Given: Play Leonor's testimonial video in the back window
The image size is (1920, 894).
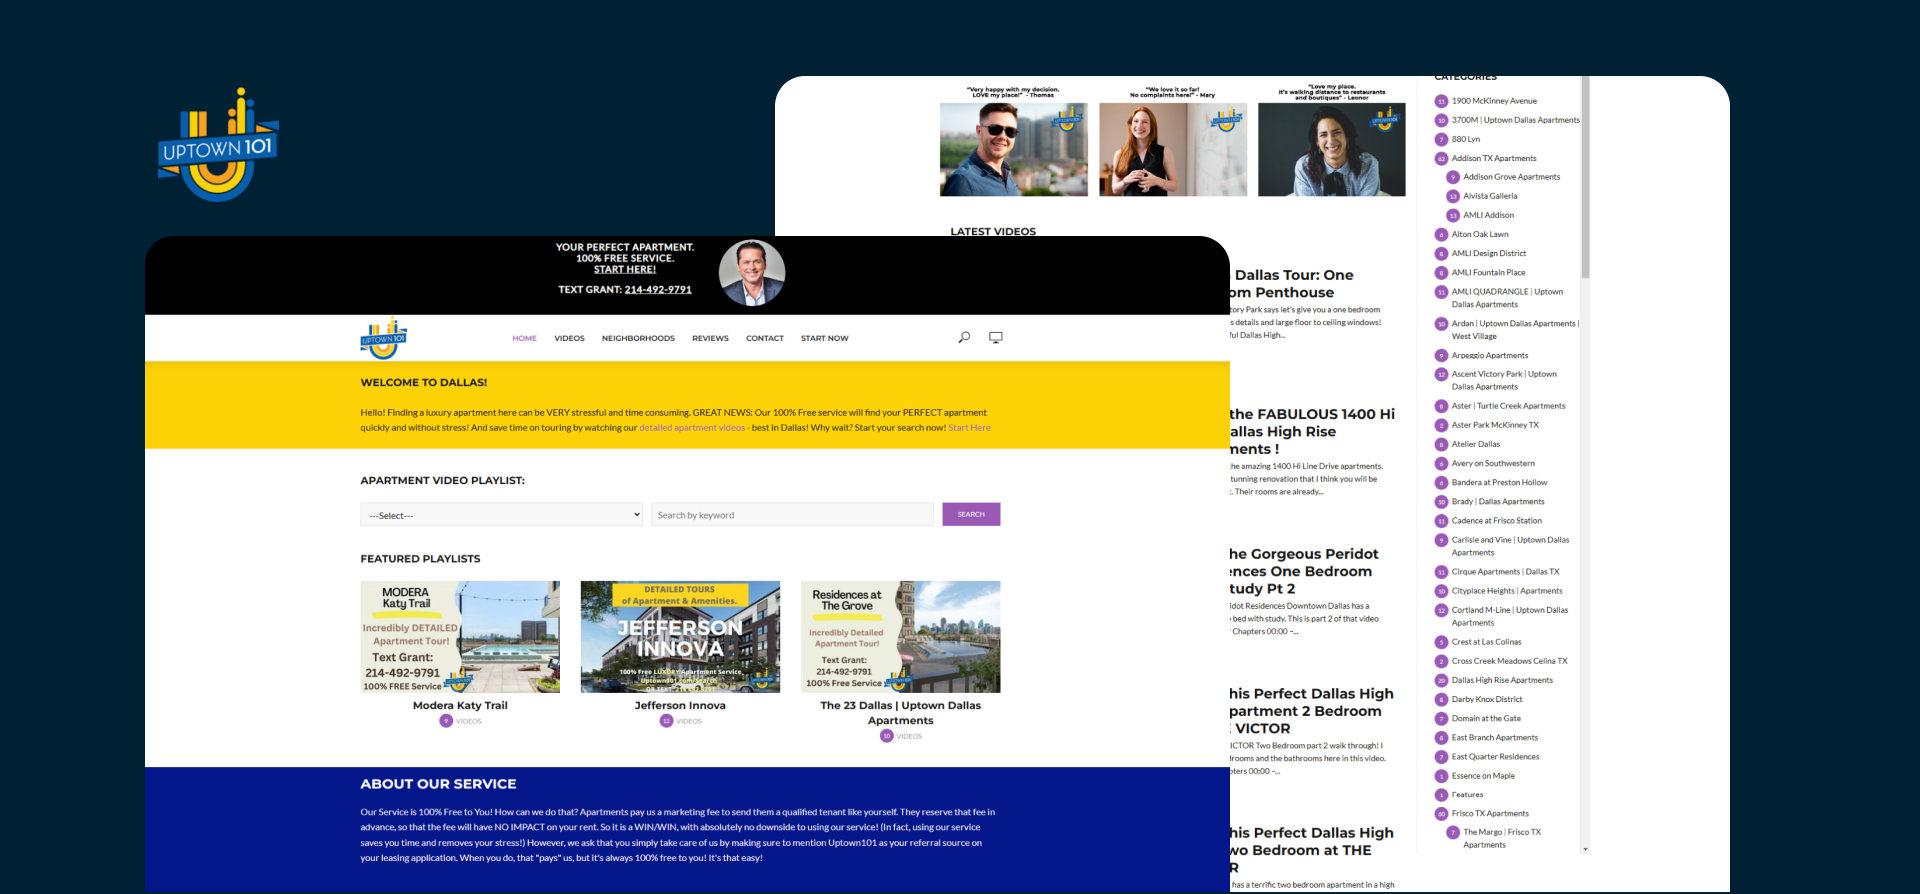Looking at the screenshot, I should 1332,149.
